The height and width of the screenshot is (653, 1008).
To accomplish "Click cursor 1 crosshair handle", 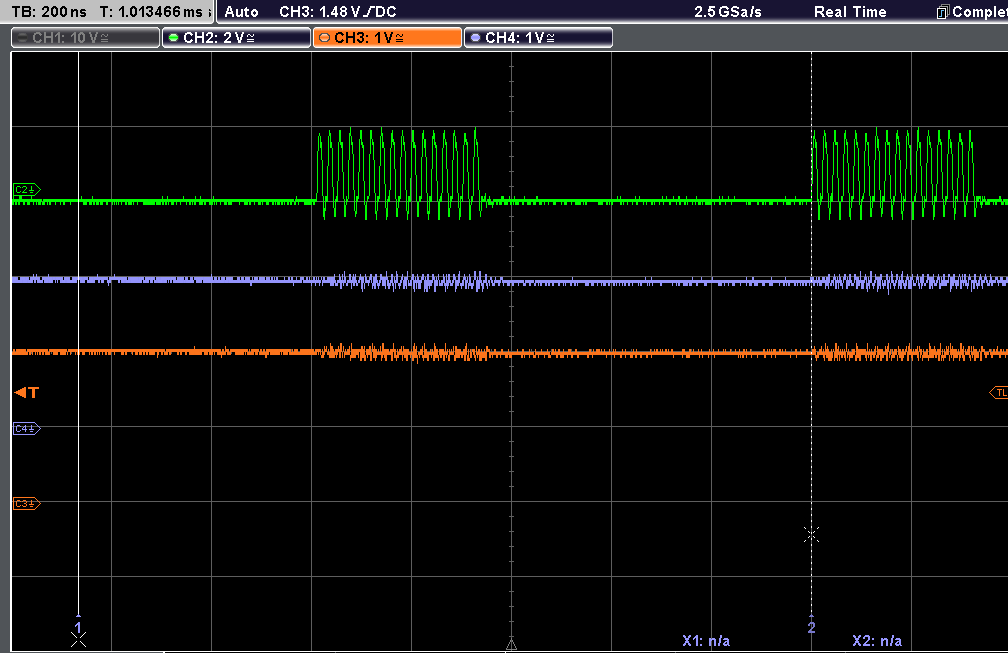I will [x=78, y=640].
